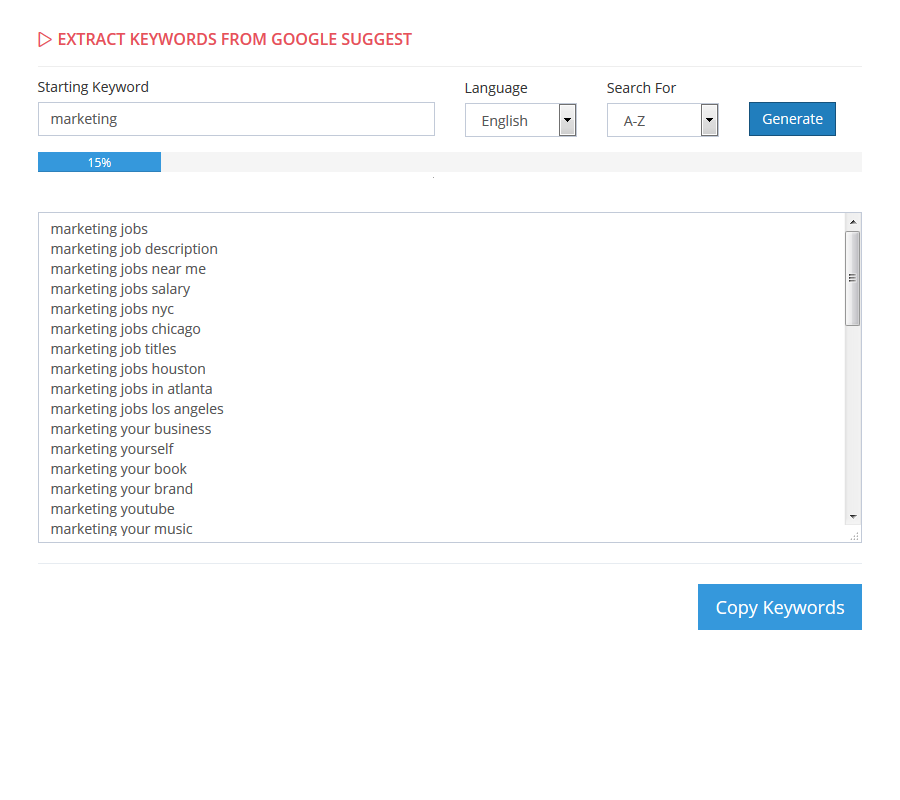Click the textarea resize grip corner

pos(855,537)
